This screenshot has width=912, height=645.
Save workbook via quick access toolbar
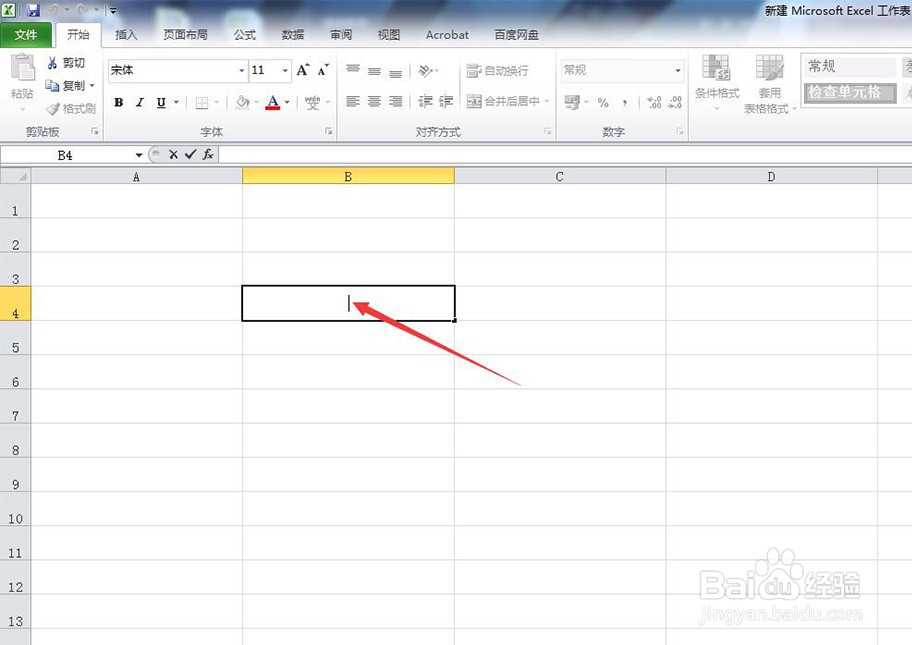(33, 10)
